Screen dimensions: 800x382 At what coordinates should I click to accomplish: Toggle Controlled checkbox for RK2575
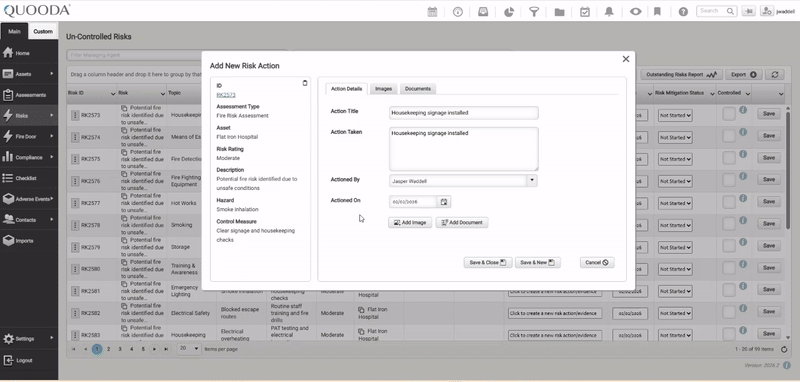(729, 158)
